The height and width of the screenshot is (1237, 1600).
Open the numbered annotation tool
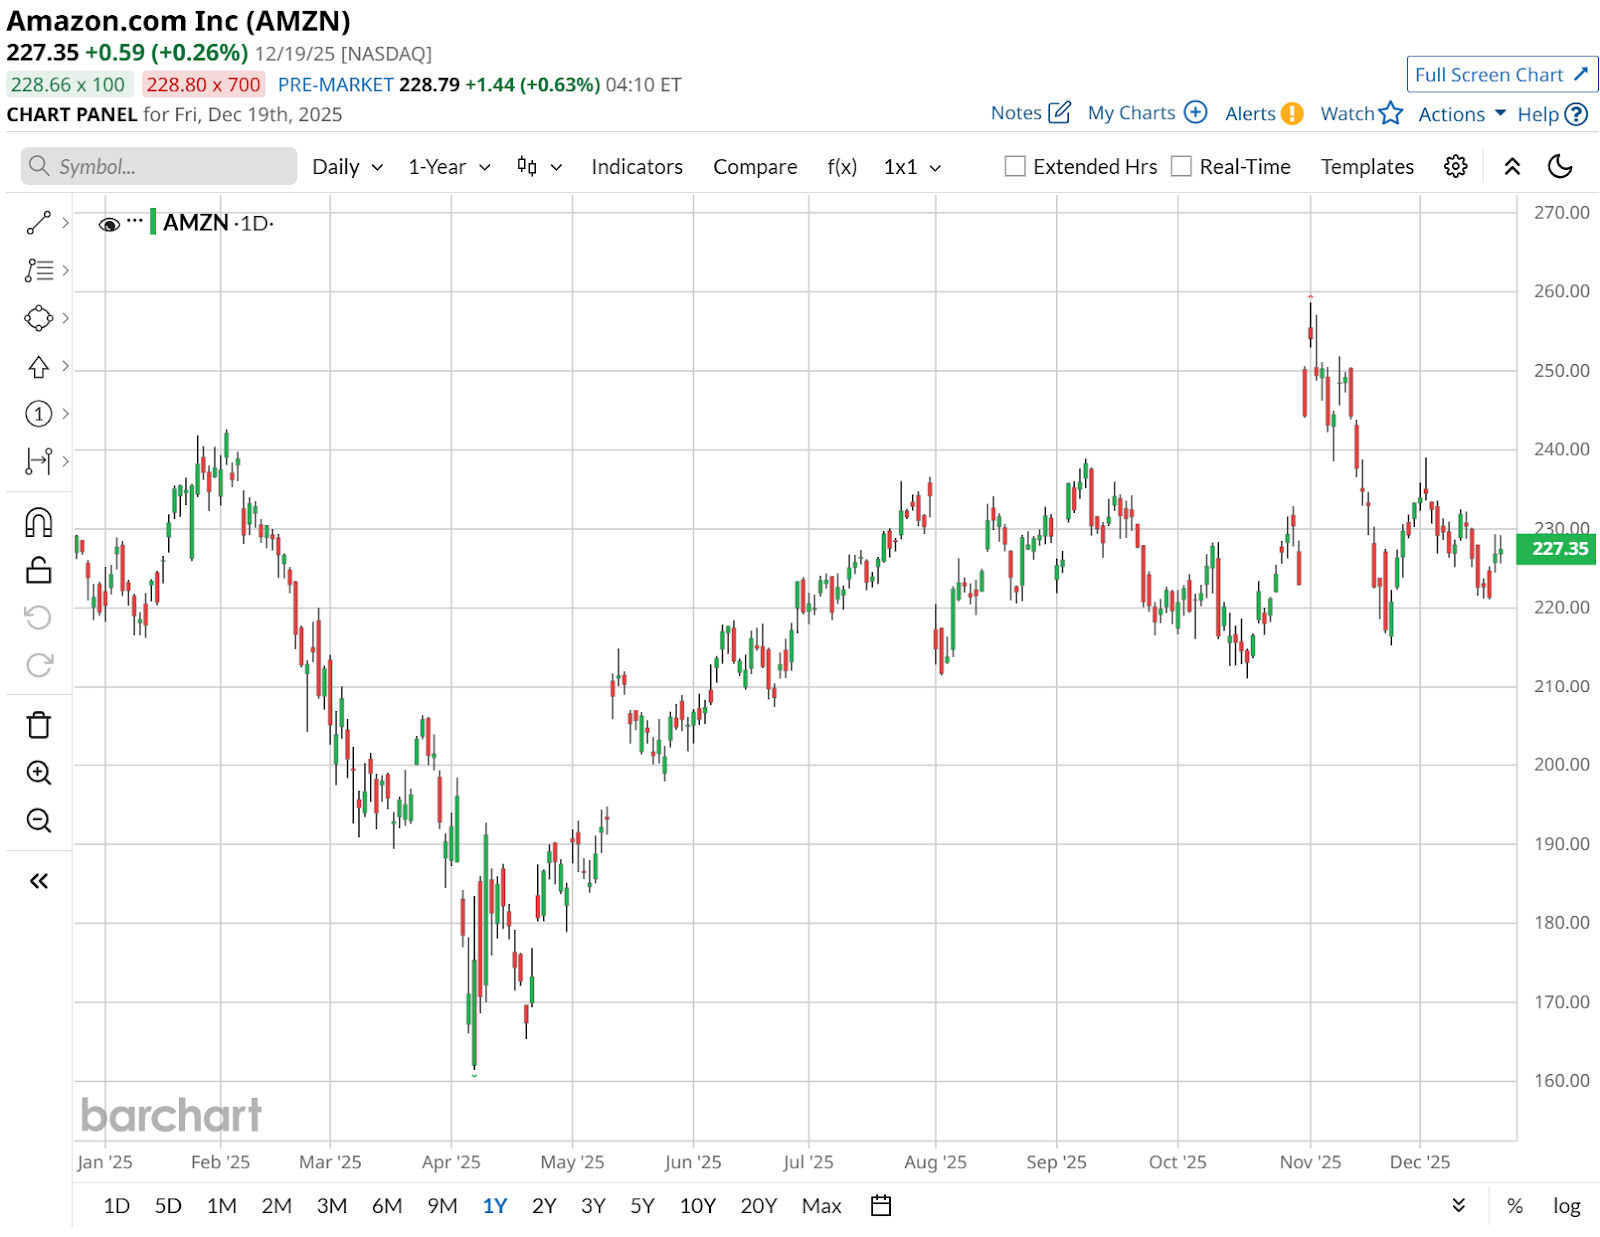click(38, 413)
